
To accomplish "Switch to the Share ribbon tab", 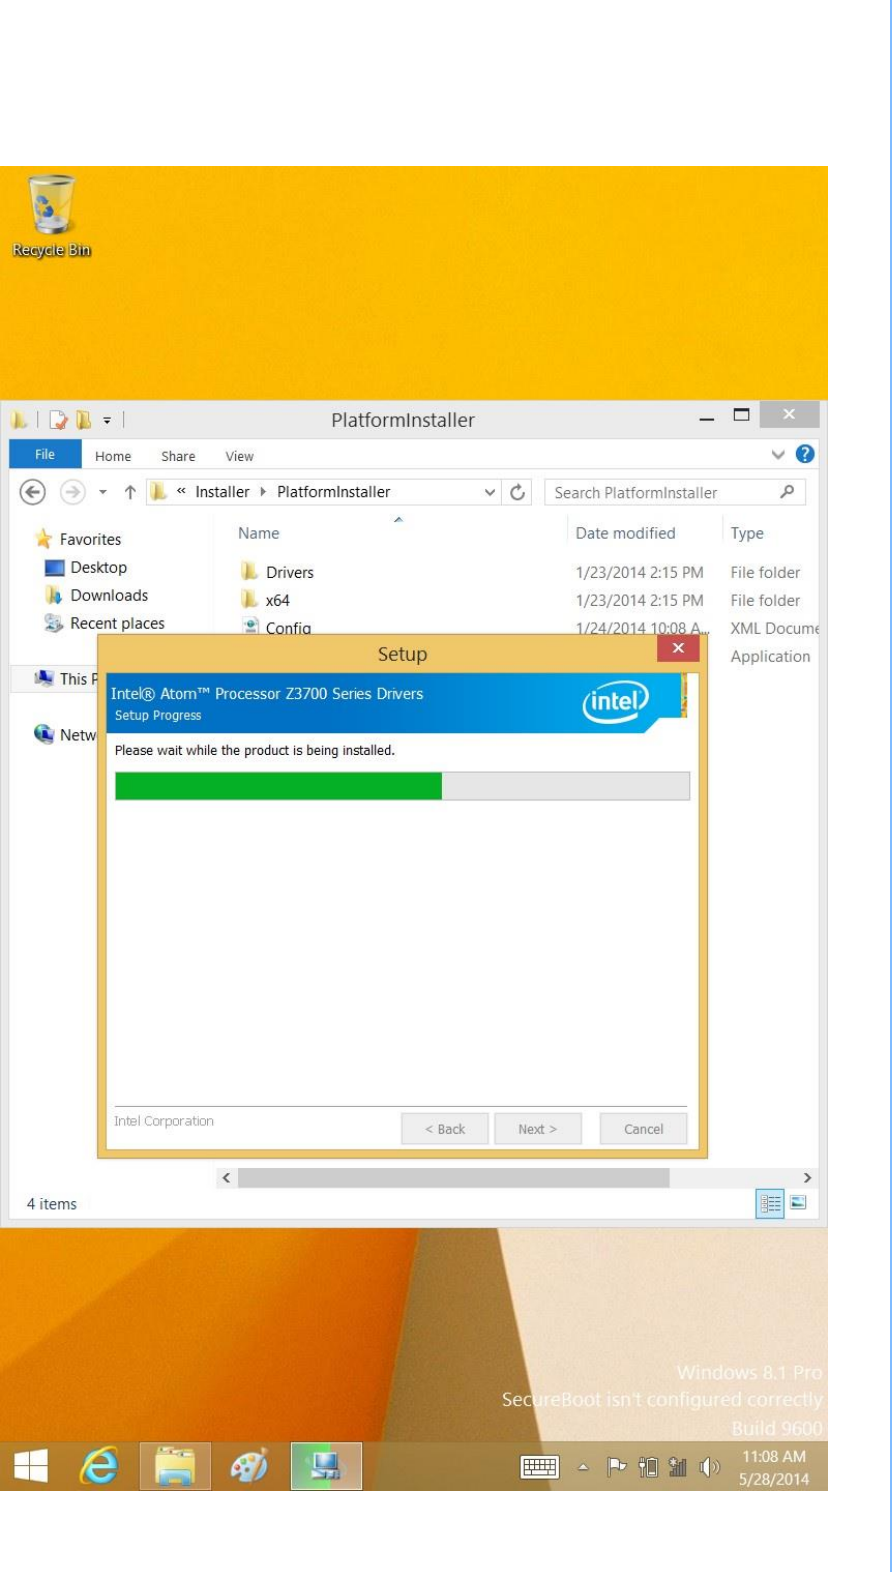I will (x=178, y=456).
